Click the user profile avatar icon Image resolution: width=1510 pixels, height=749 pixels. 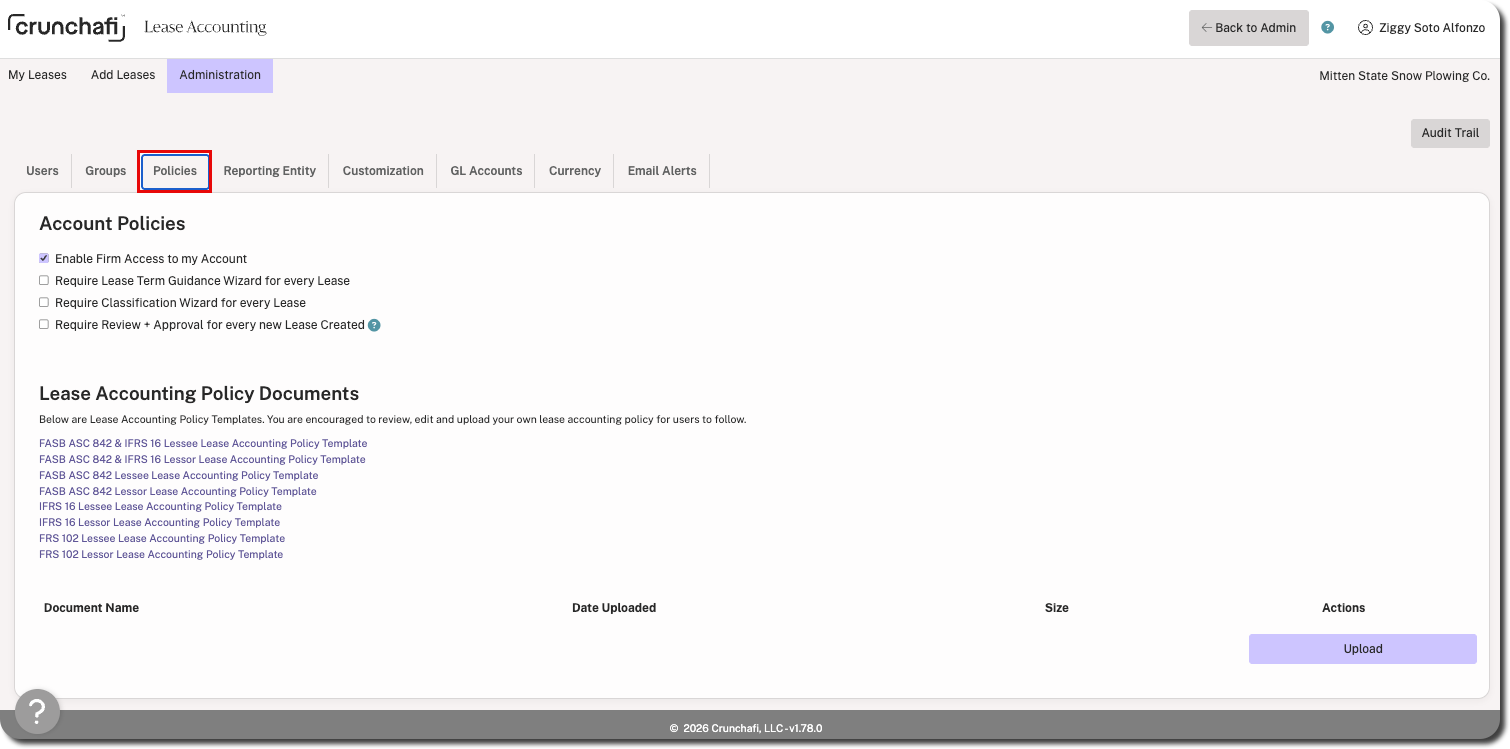pyautogui.click(x=1364, y=28)
